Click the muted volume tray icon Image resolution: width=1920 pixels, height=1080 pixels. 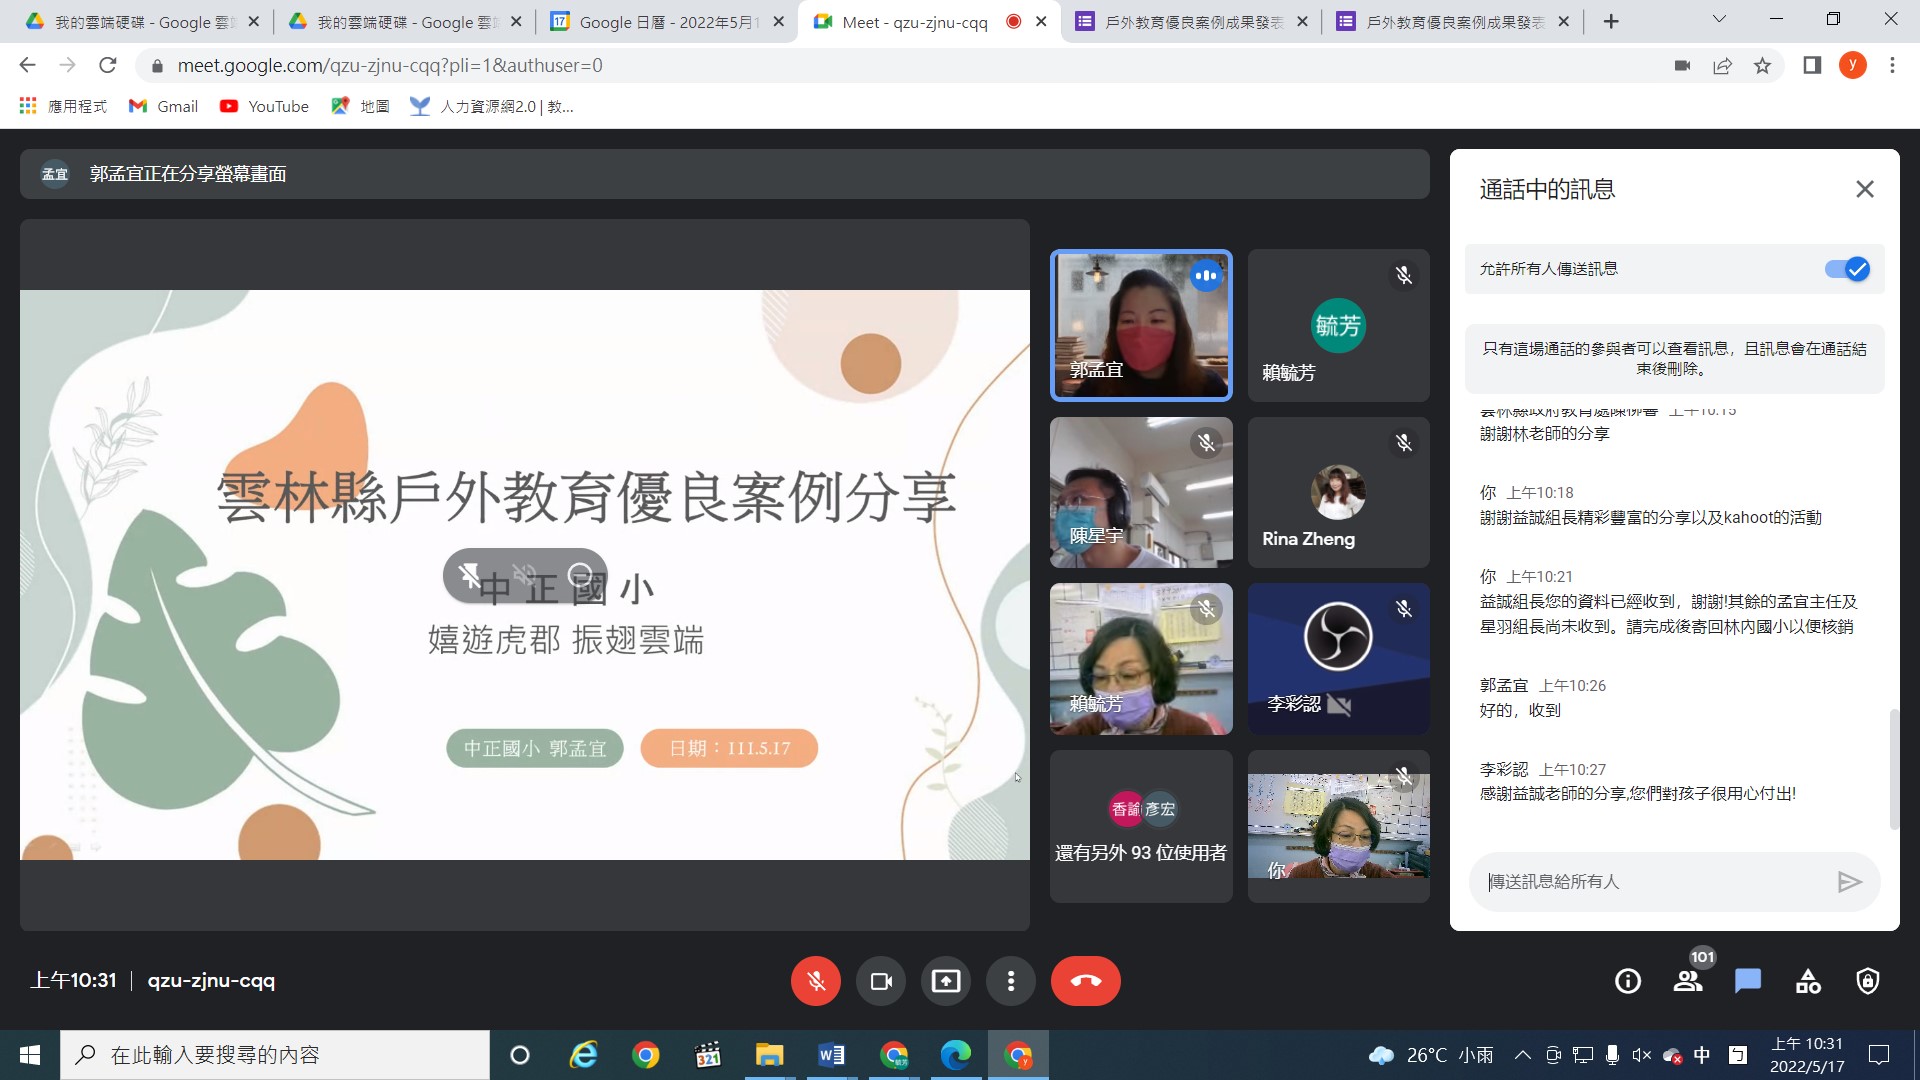(x=1641, y=1055)
